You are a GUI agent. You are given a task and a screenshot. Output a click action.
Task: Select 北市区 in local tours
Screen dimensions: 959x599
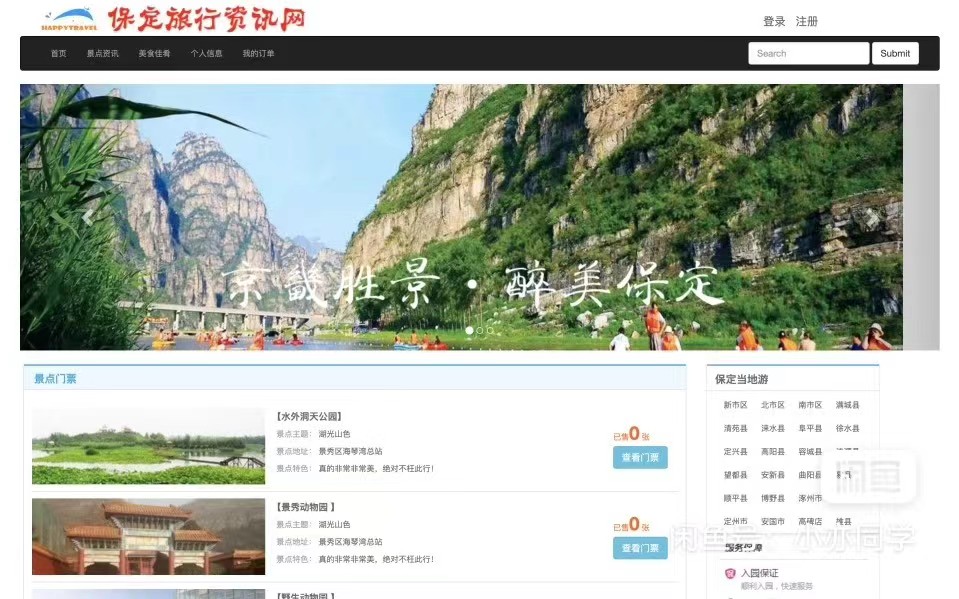coord(772,405)
